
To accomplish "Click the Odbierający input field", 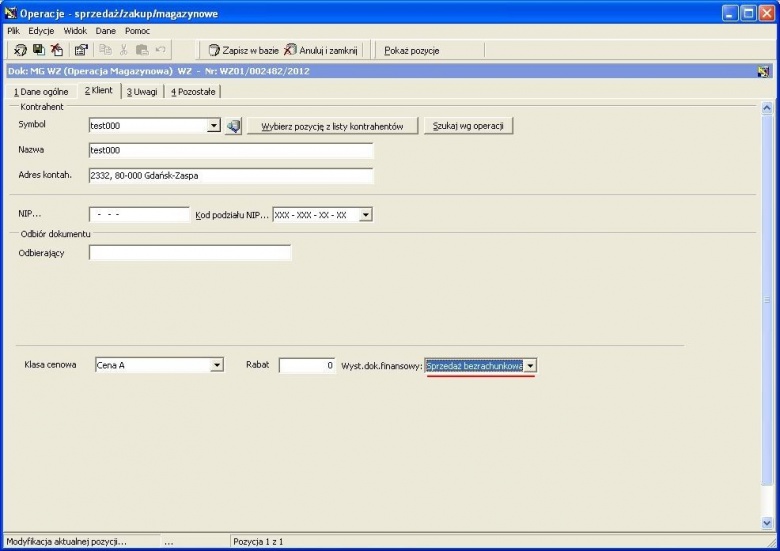I will 190,253.
